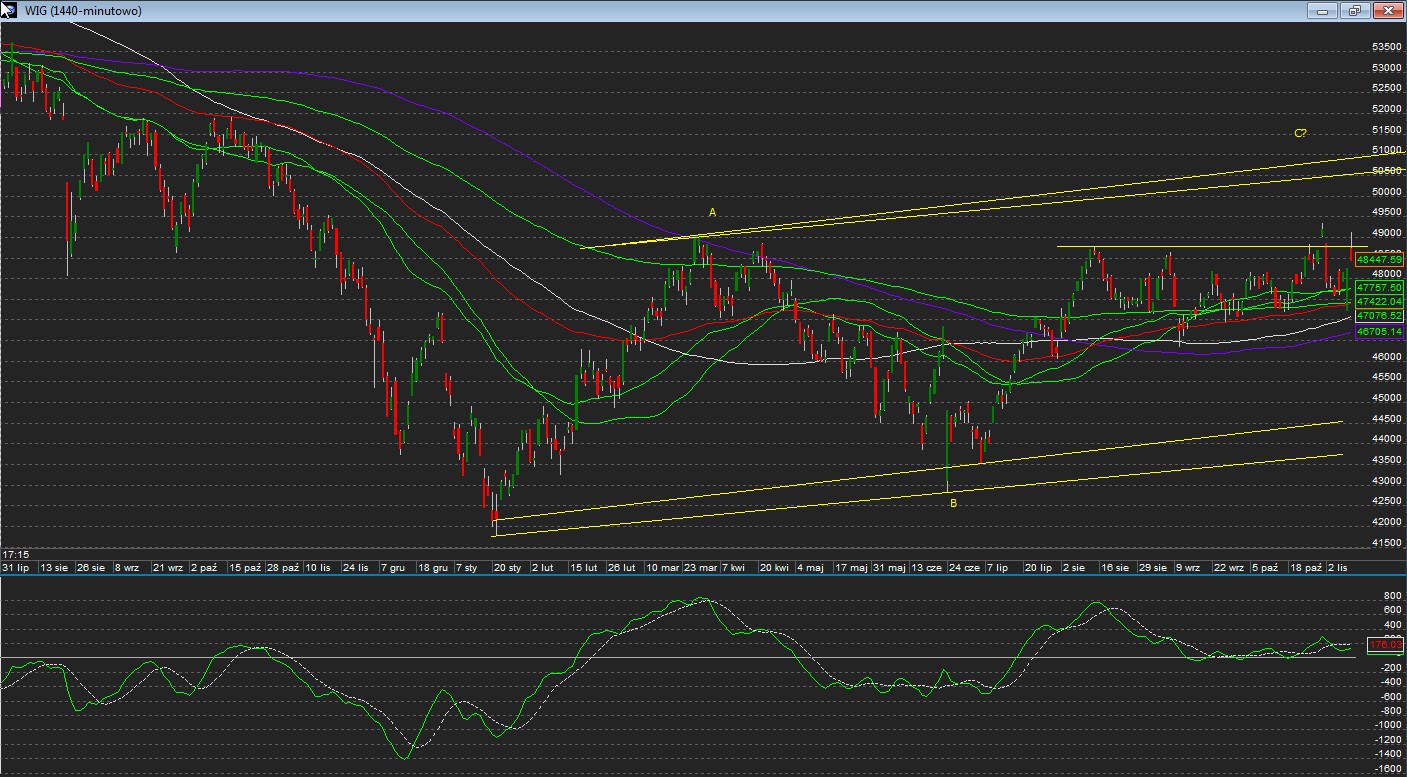Image resolution: width=1407 pixels, height=777 pixels.
Task: Click the 10 lis date label
Action: click(x=319, y=567)
